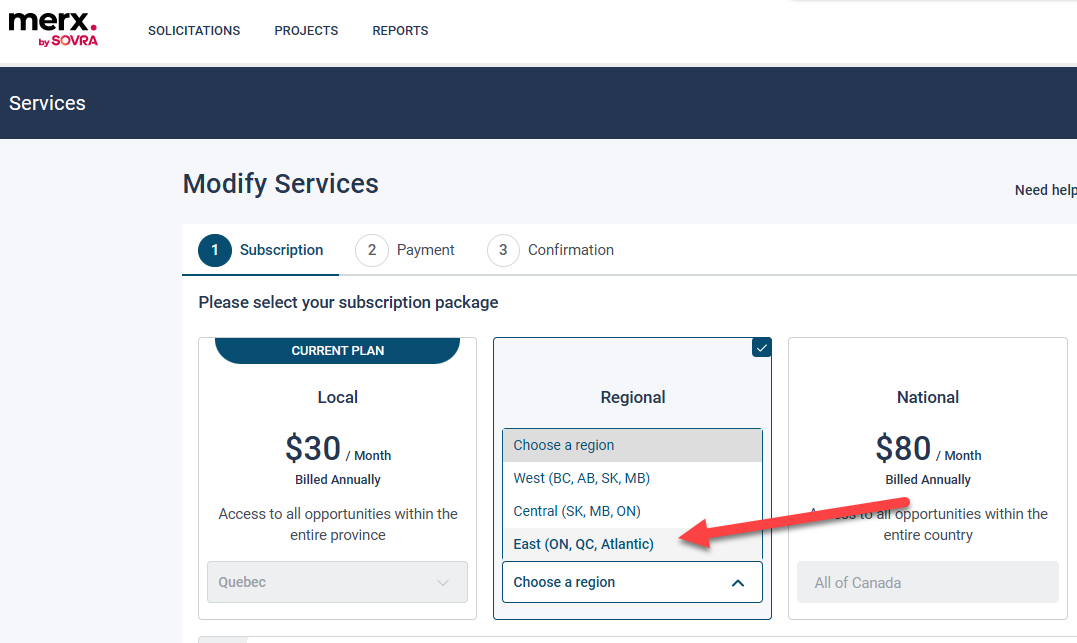The image size is (1077, 643).
Task: Select the National plan card
Action: (927, 478)
